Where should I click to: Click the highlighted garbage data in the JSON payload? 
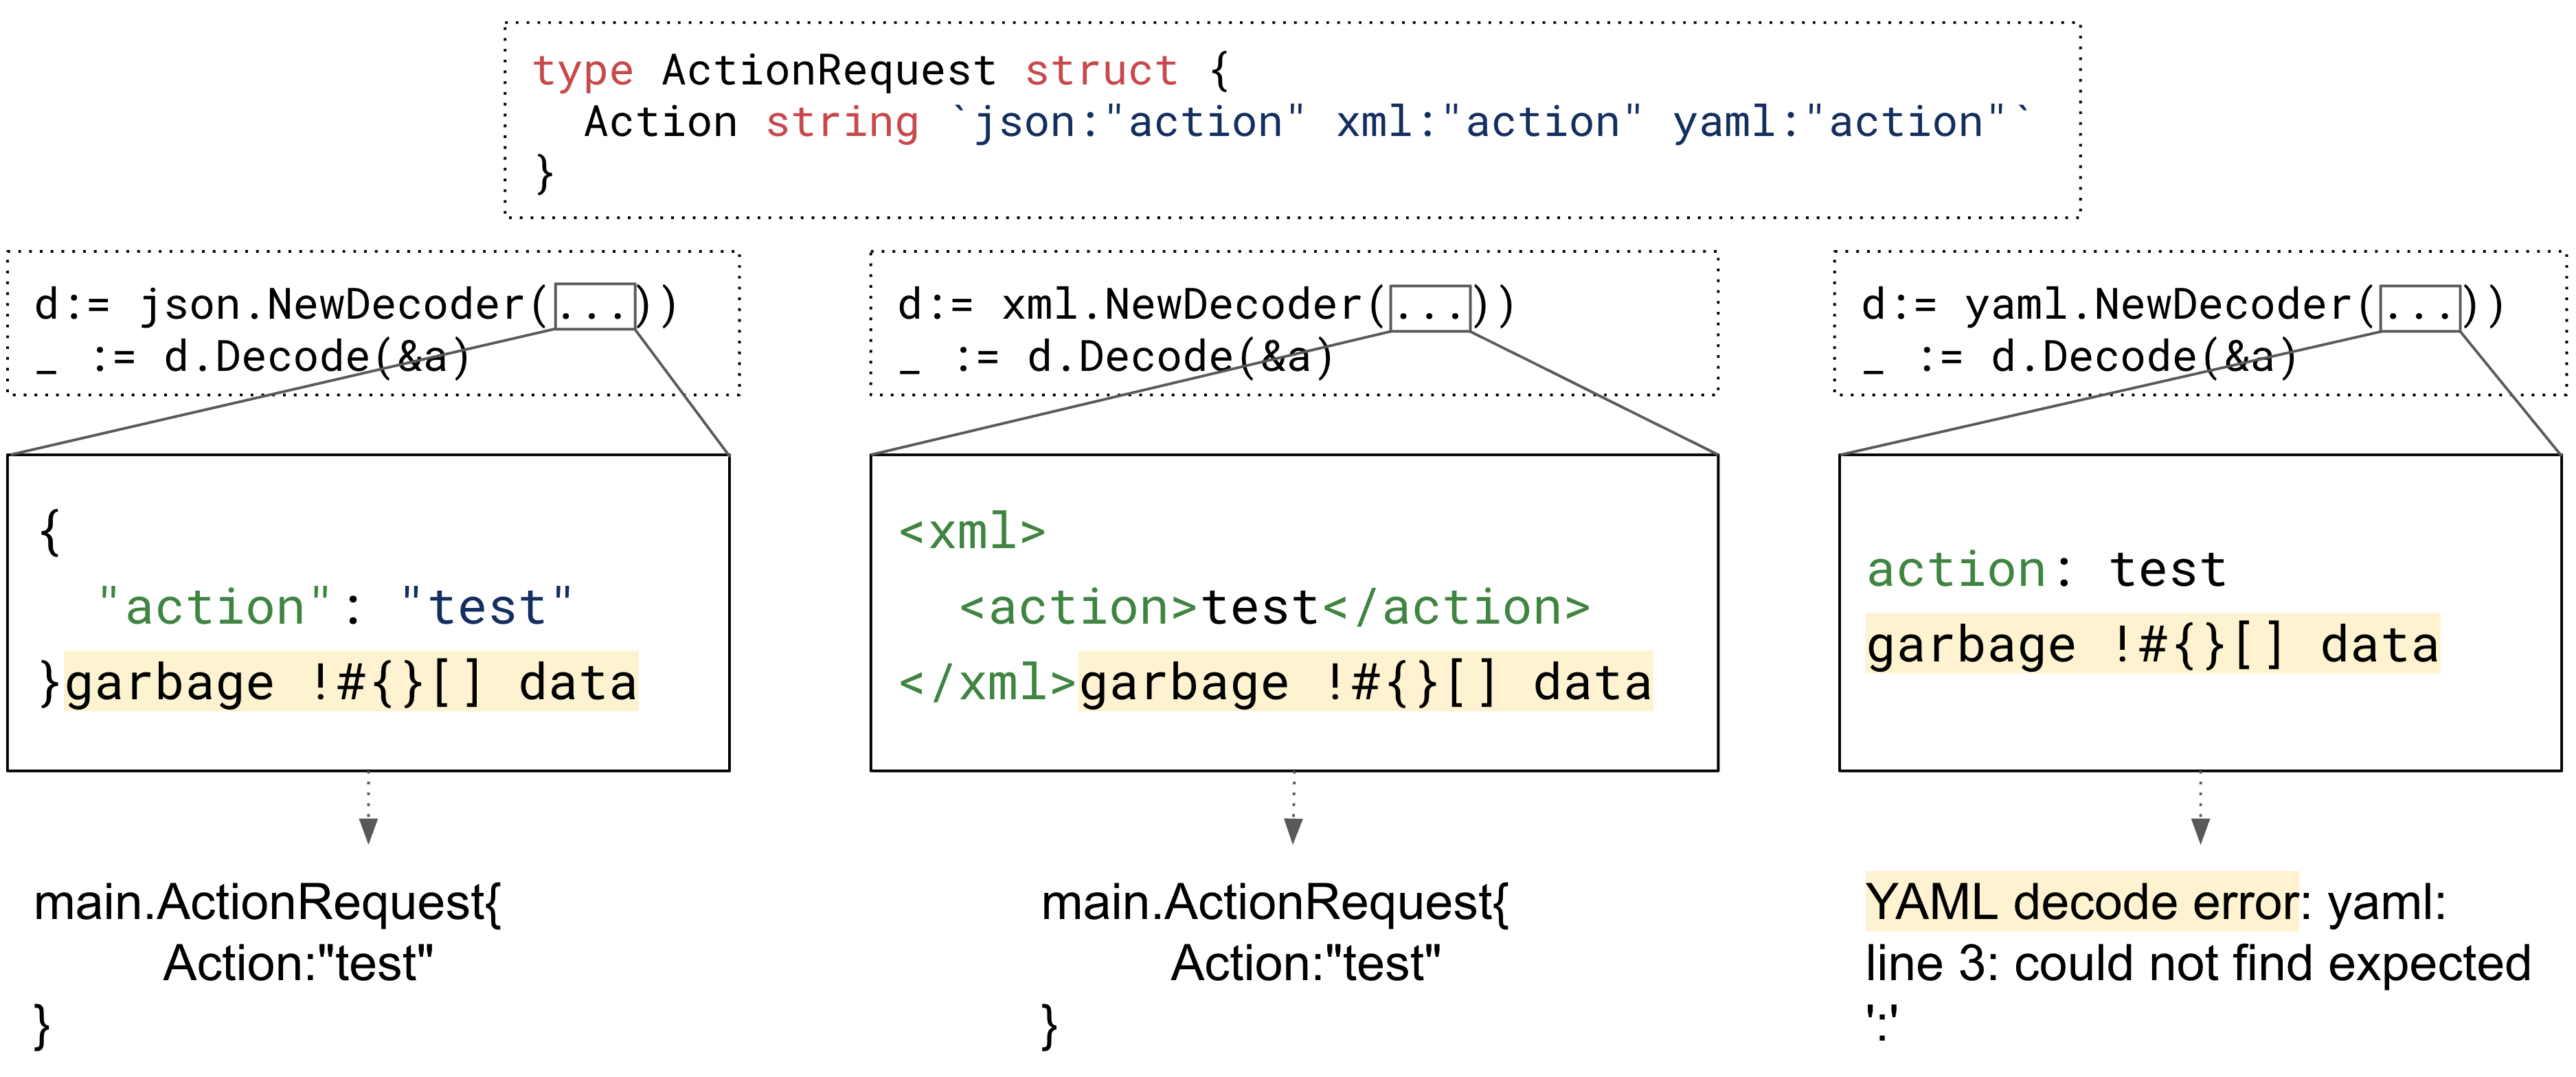click(351, 683)
